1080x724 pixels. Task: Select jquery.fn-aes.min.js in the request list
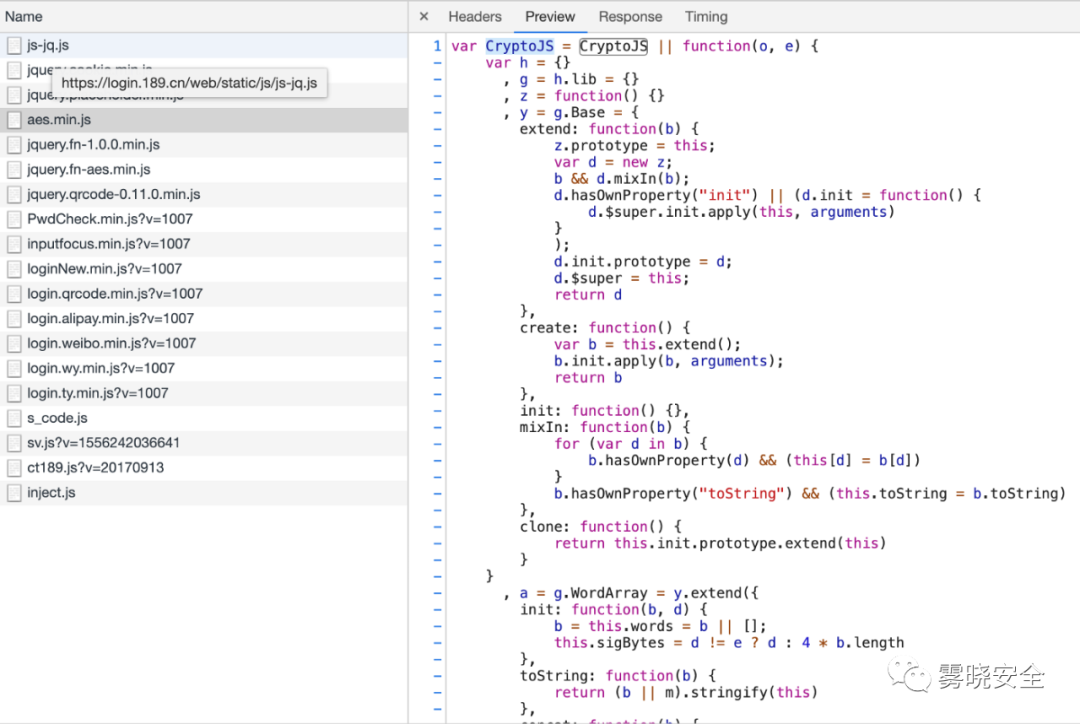89,170
